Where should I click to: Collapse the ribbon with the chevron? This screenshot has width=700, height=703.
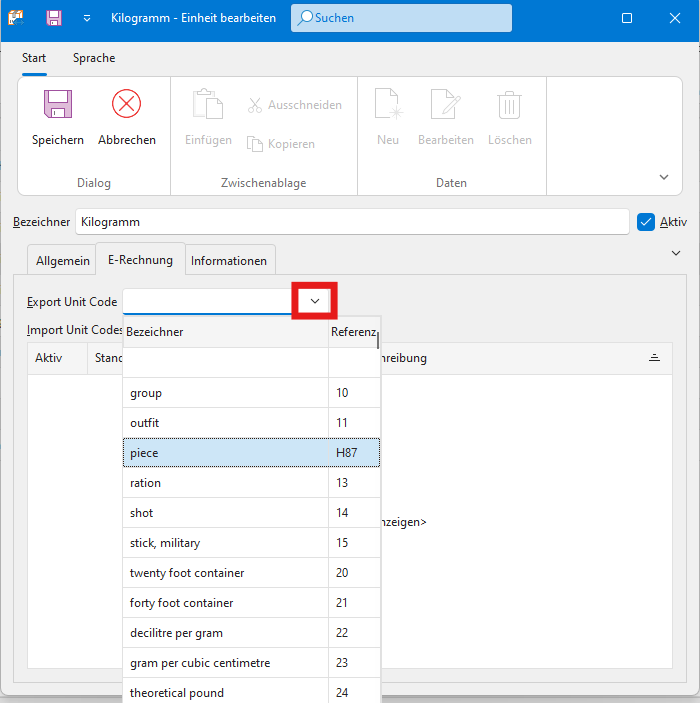[663, 177]
